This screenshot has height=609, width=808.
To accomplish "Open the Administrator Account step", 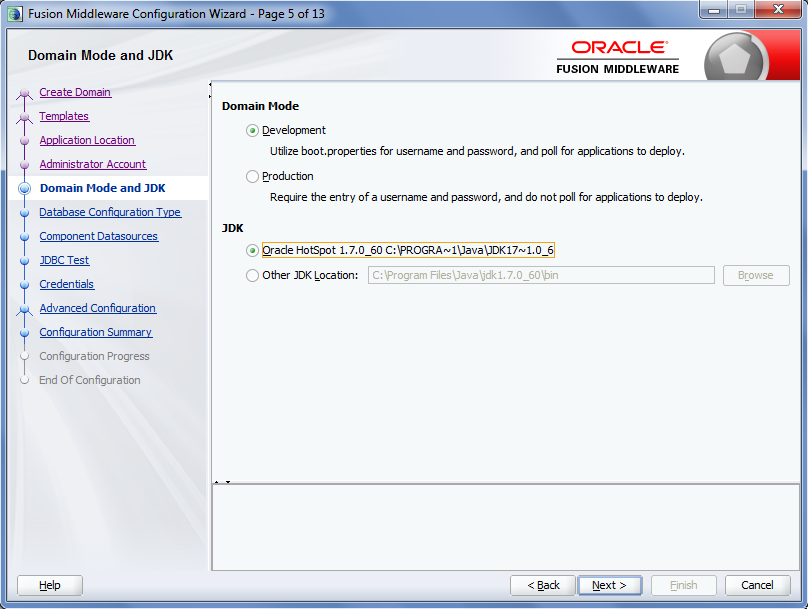I will [x=93, y=164].
